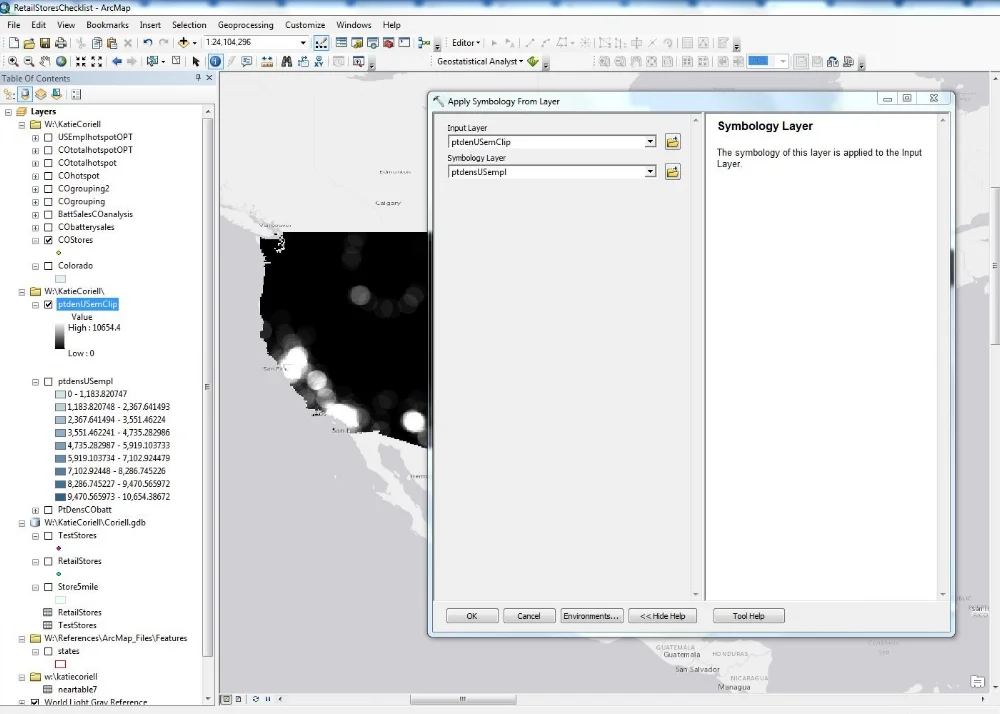Activate the Identify tool
The width and height of the screenshot is (1000, 714).
216,61
